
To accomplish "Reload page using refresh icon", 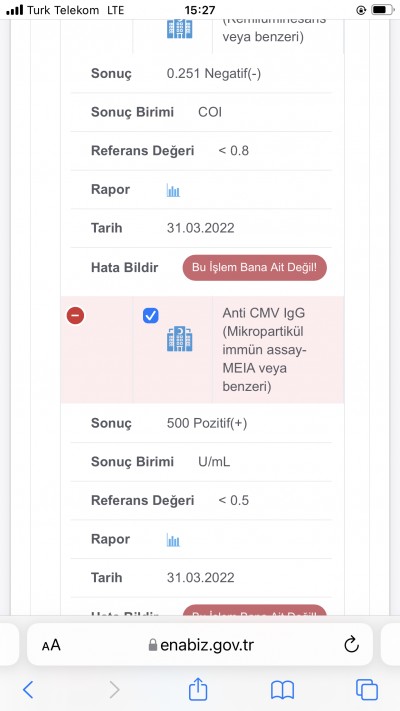I will click(351, 645).
